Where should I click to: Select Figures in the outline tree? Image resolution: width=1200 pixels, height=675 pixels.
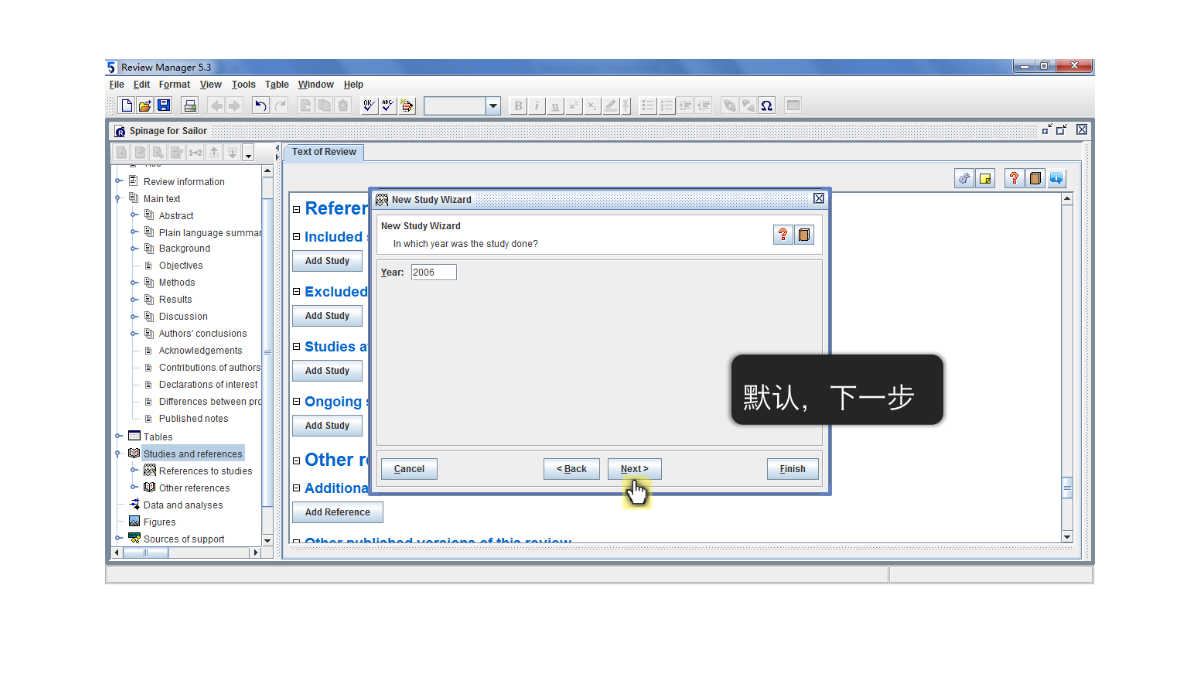pos(159,522)
